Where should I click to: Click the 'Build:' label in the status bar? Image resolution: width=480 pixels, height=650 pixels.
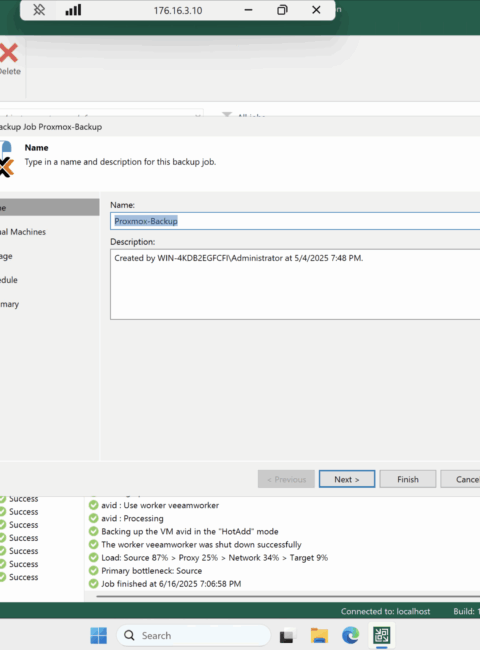[x=464, y=611]
